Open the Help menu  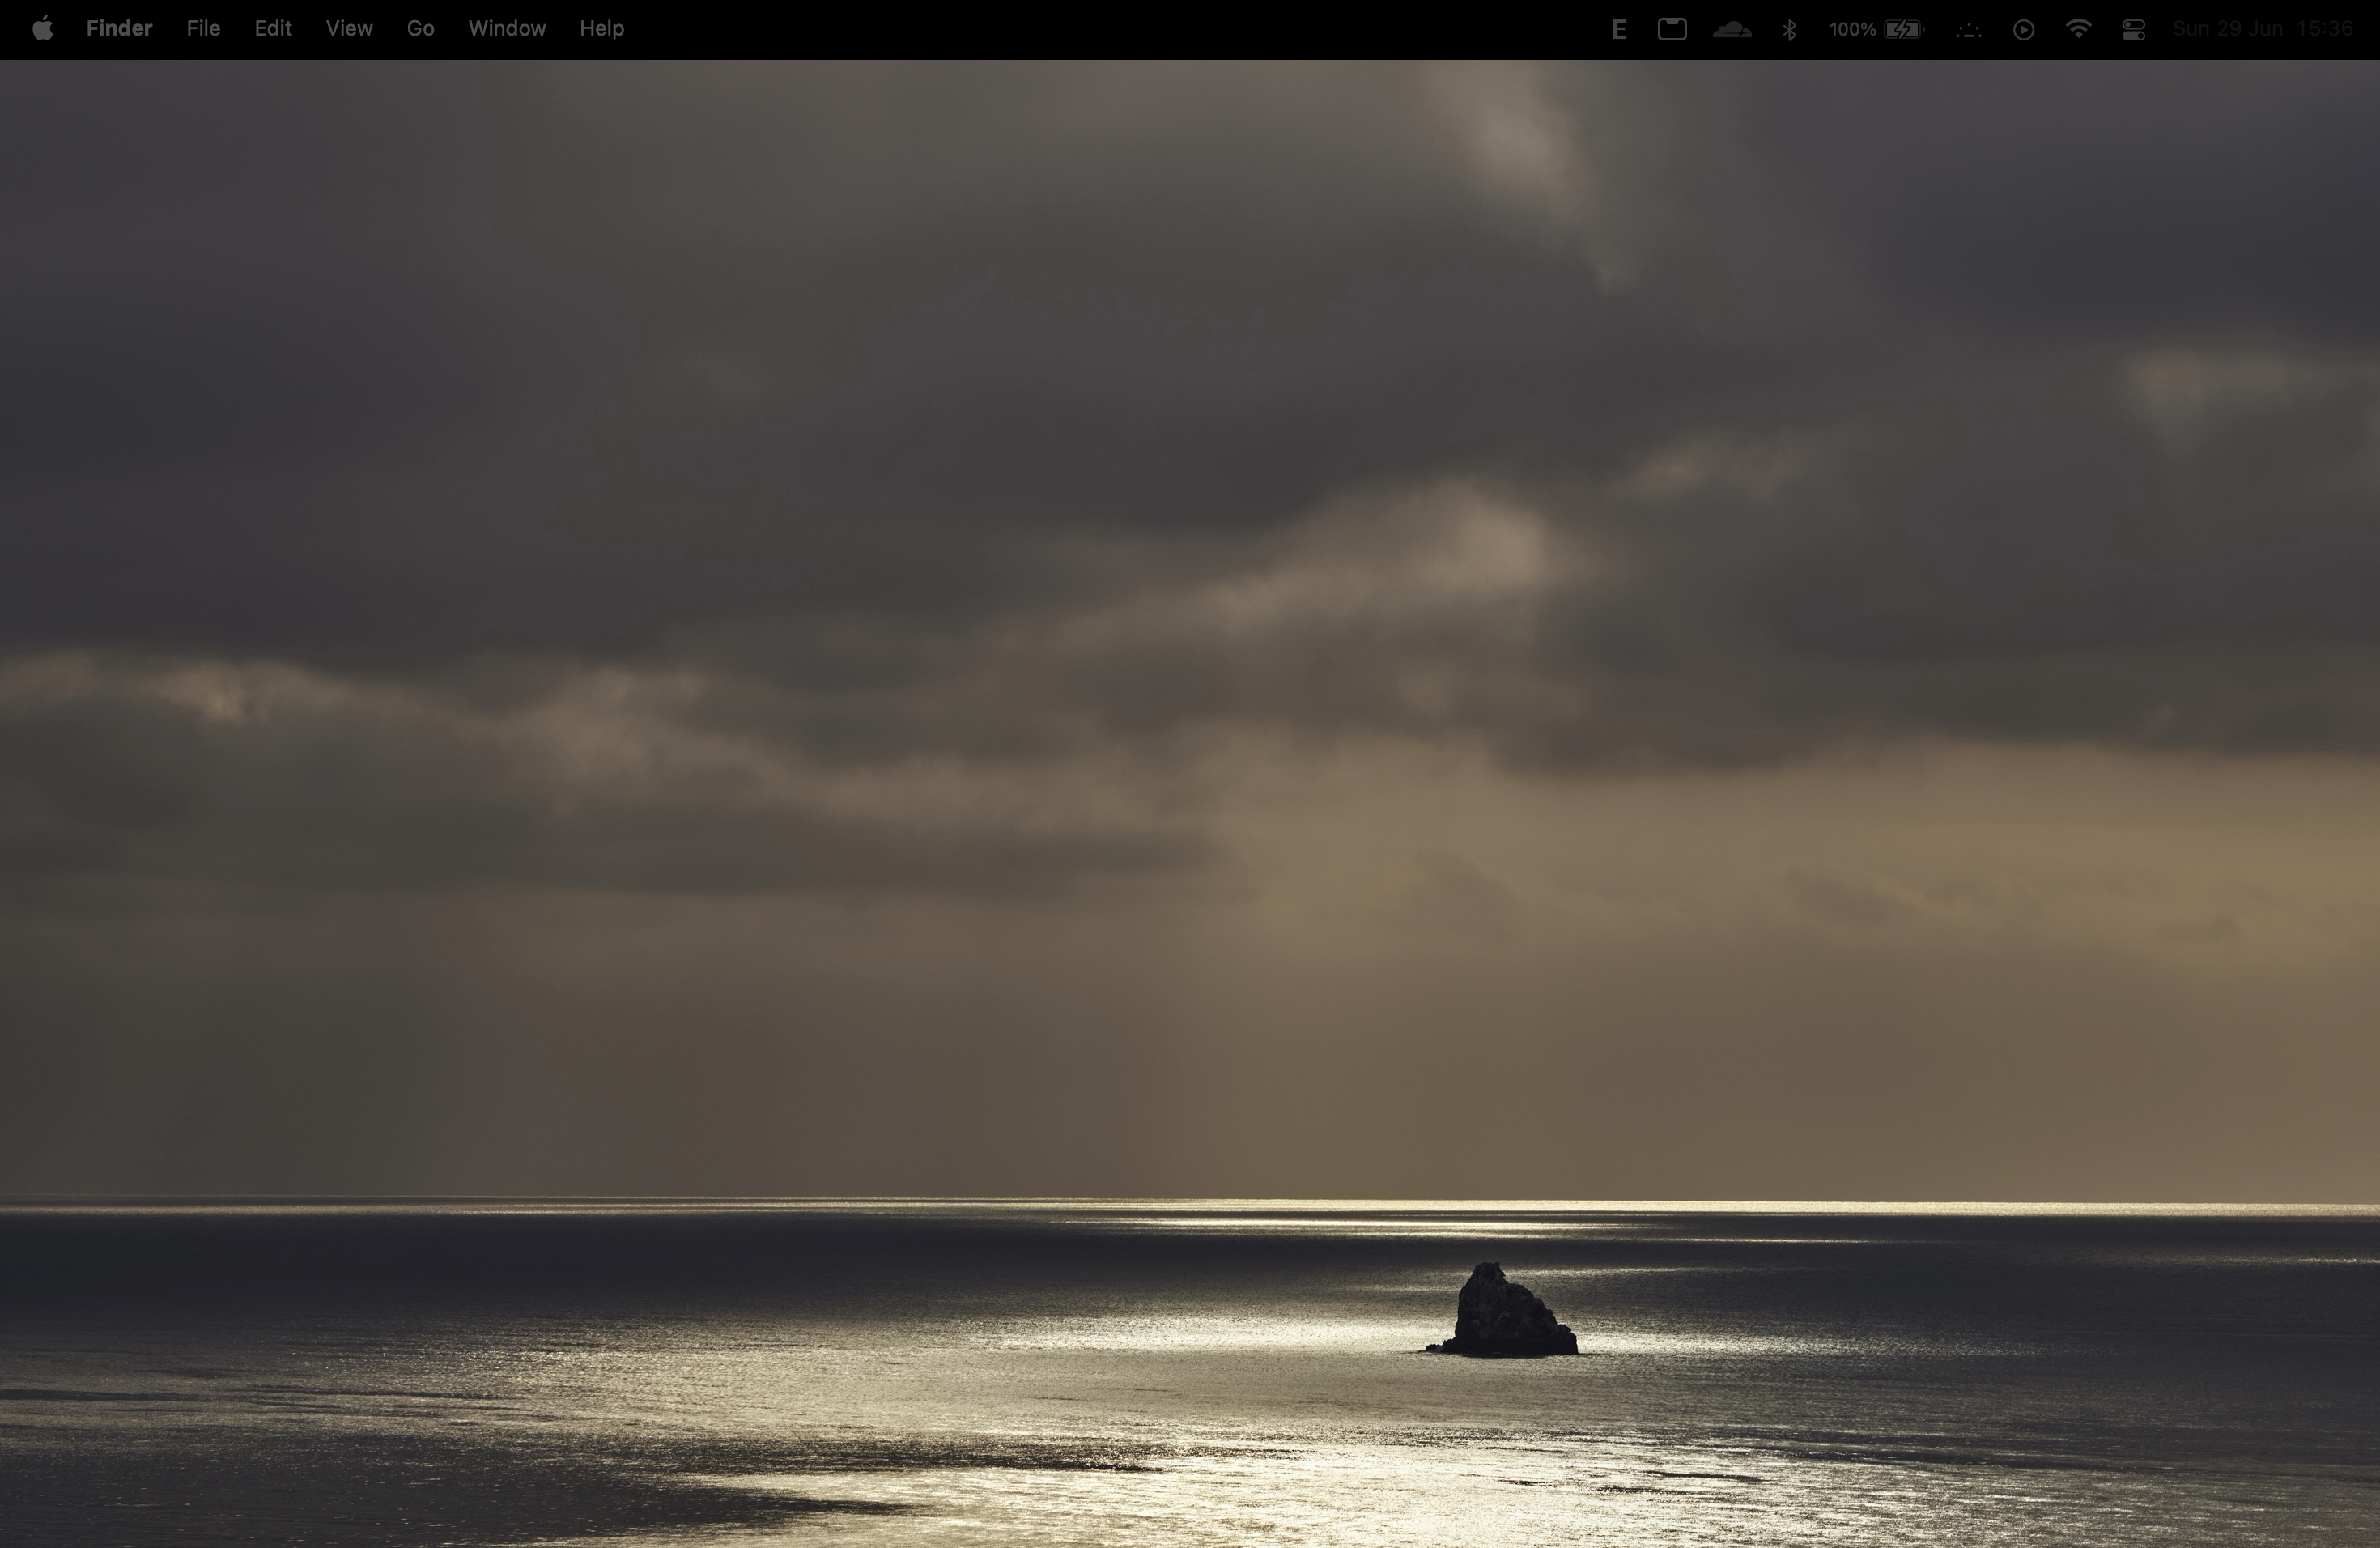(601, 29)
